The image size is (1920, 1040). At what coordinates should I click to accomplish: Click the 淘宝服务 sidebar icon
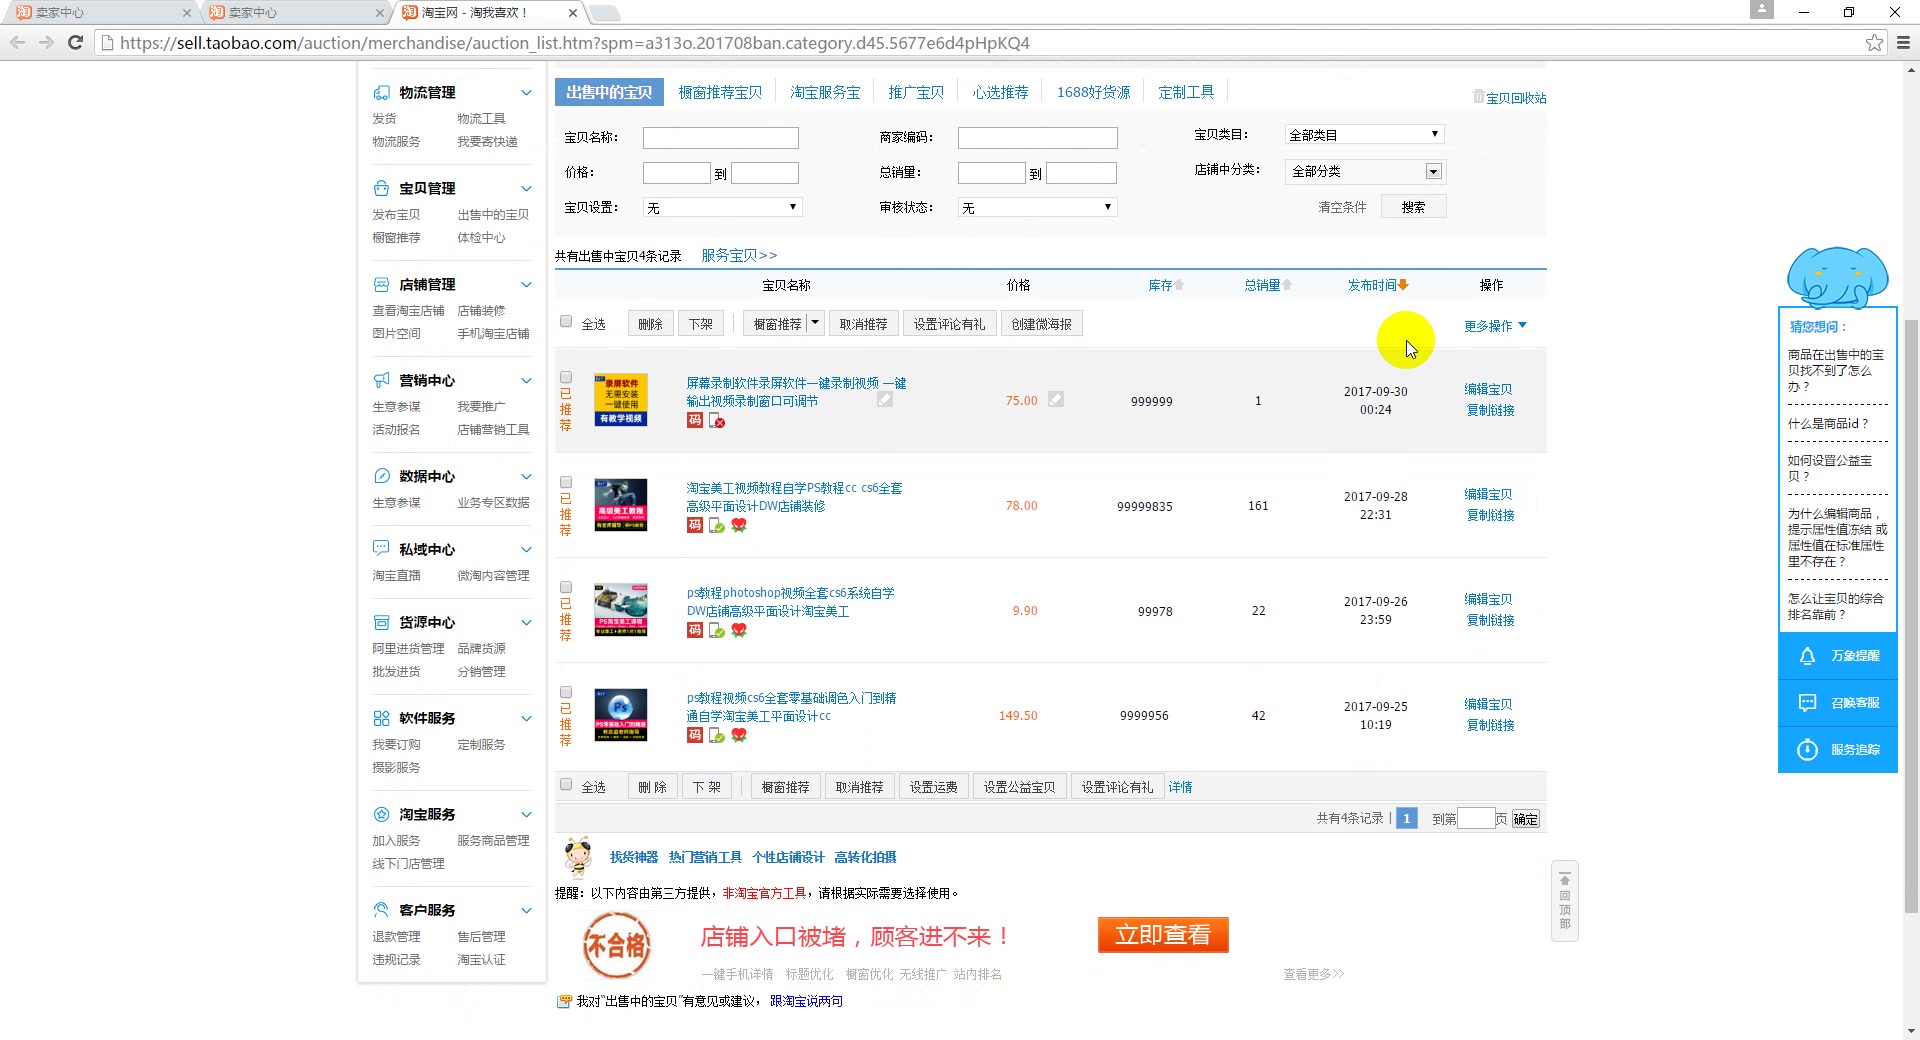[x=381, y=814]
